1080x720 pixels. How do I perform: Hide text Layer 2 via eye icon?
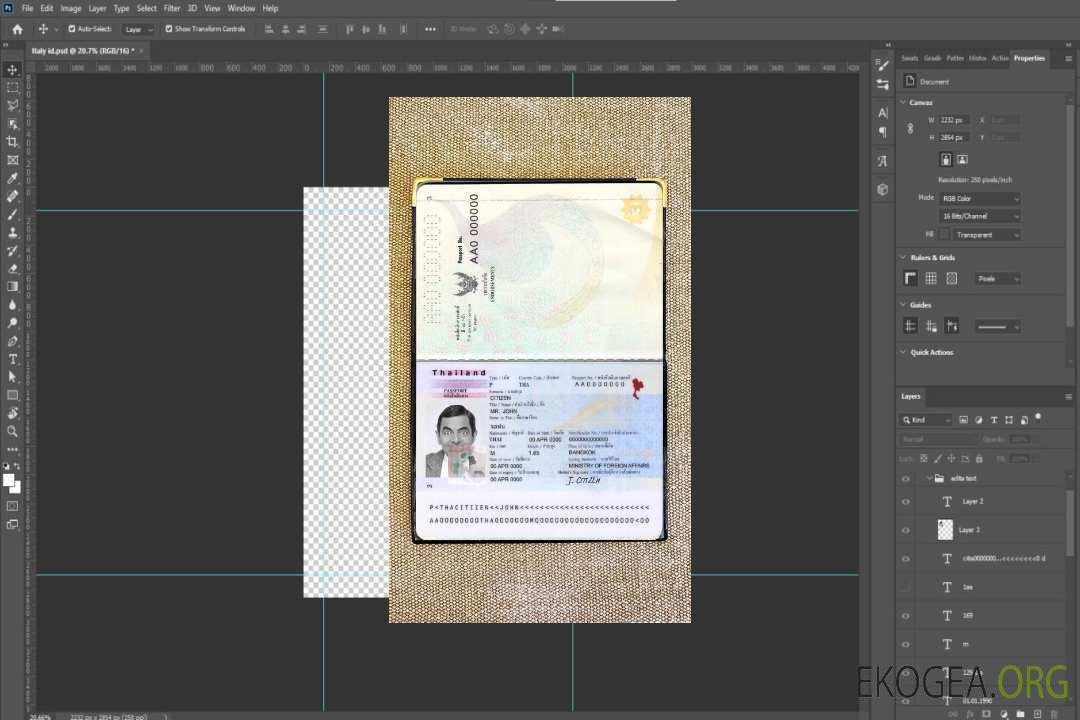pyautogui.click(x=906, y=502)
